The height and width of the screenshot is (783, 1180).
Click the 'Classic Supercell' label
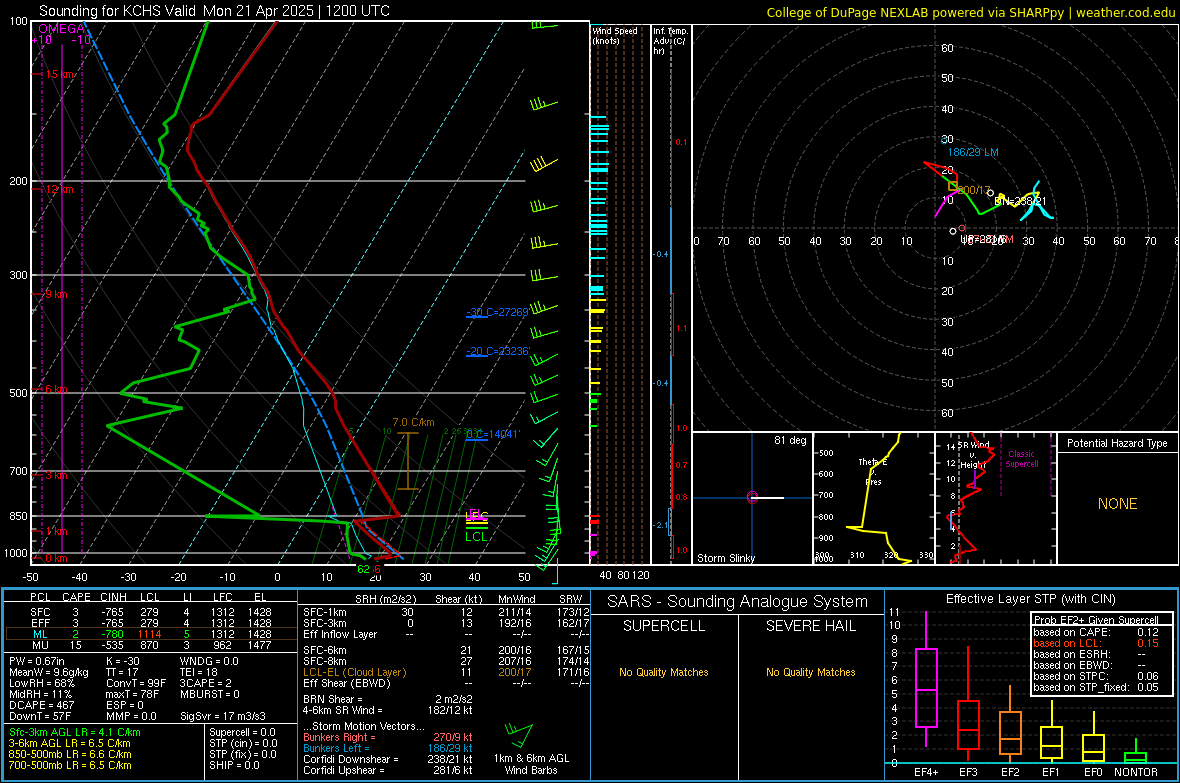coord(1021,459)
